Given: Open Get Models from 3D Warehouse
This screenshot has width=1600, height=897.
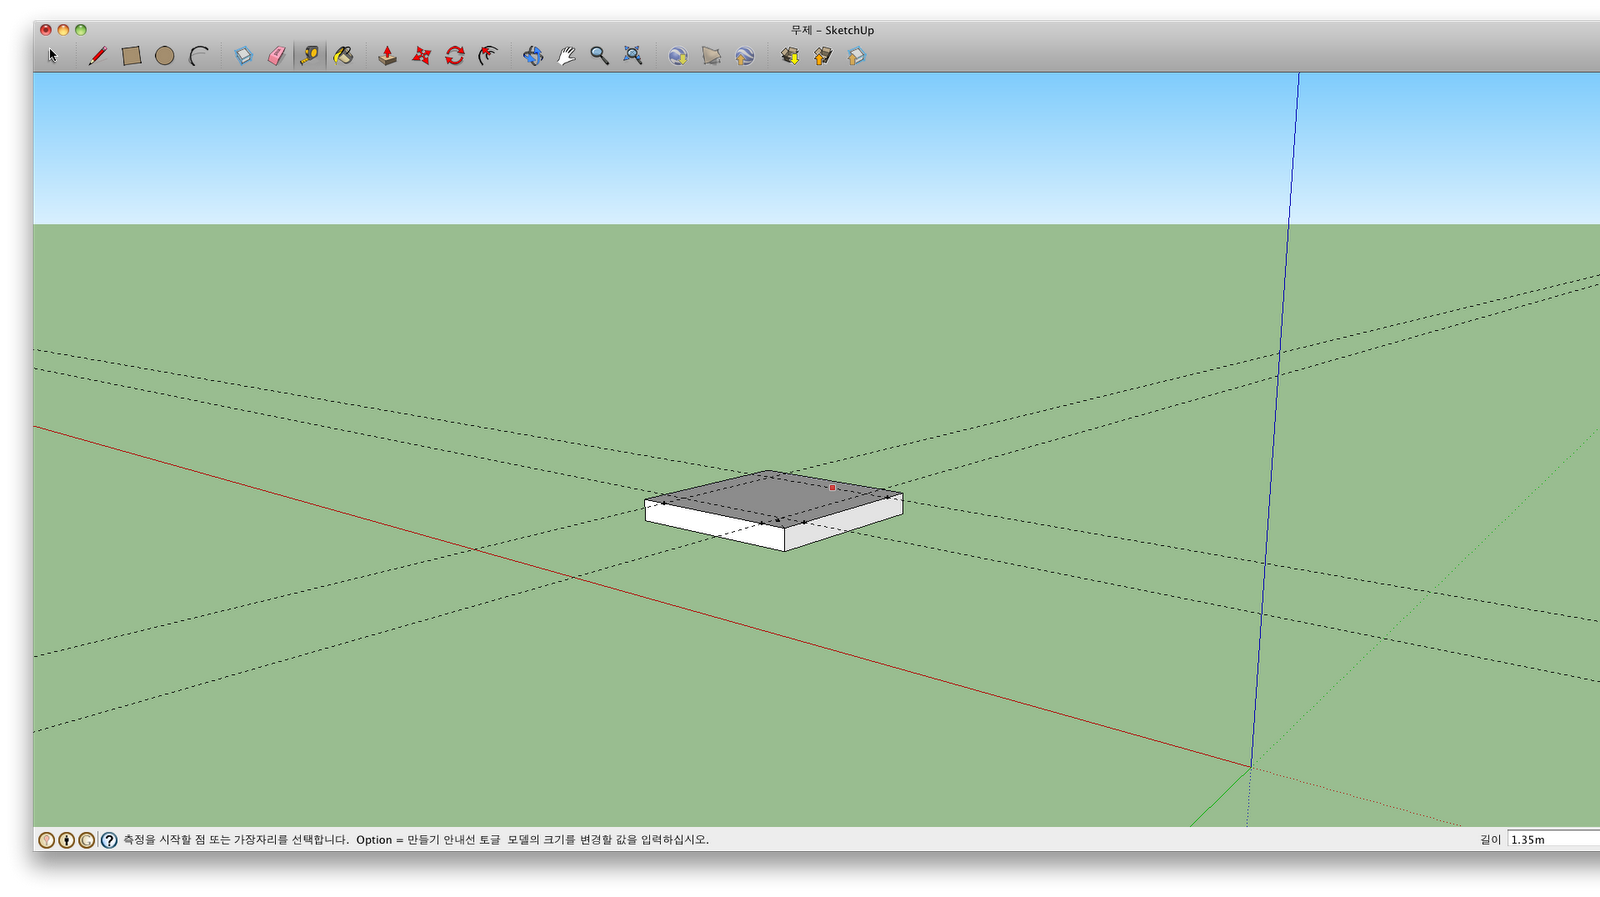Looking at the screenshot, I should (790, 56).
